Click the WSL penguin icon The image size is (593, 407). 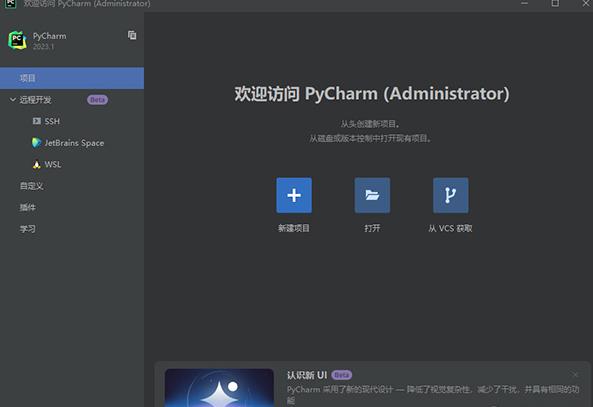pos(36,165)
